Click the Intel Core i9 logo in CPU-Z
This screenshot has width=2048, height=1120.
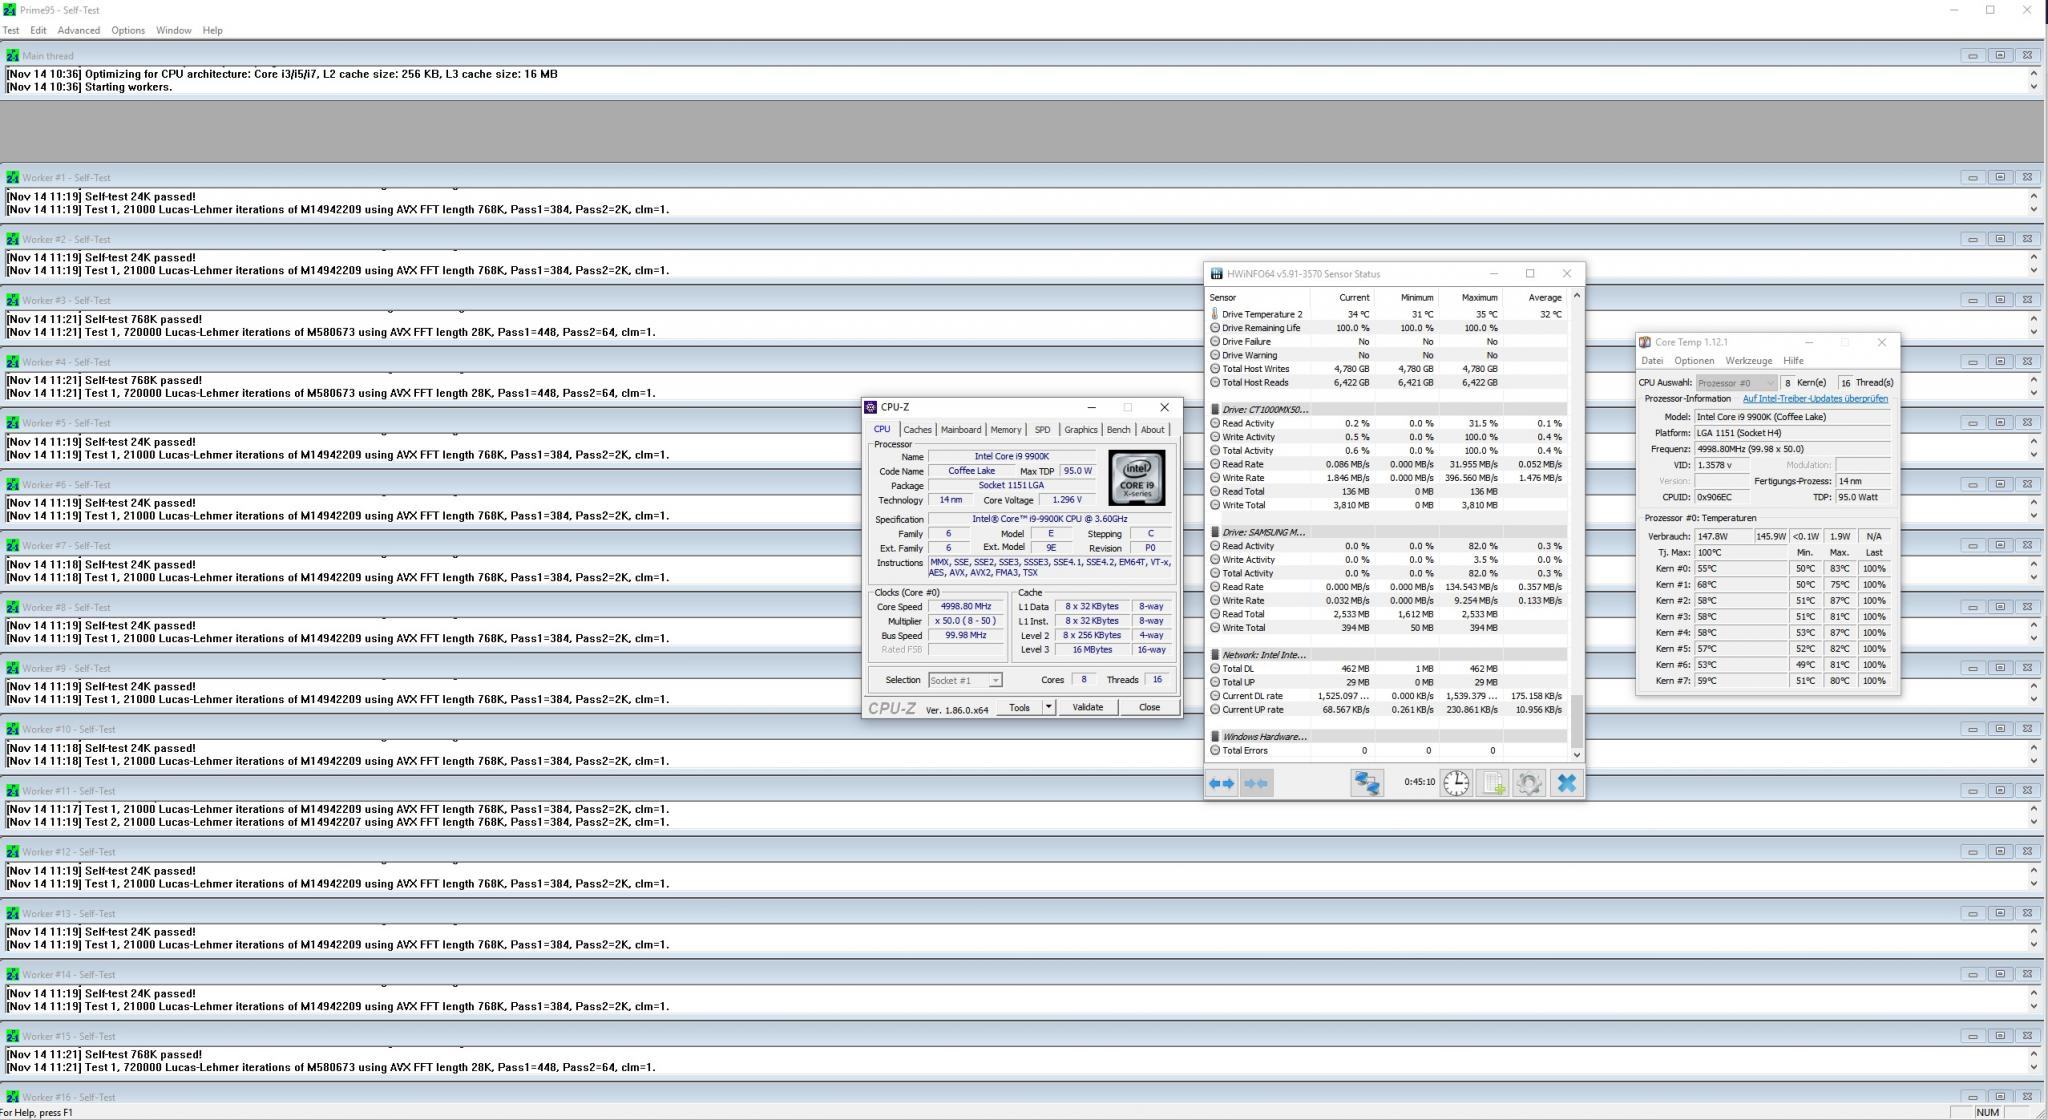[x=1136, y=478]
